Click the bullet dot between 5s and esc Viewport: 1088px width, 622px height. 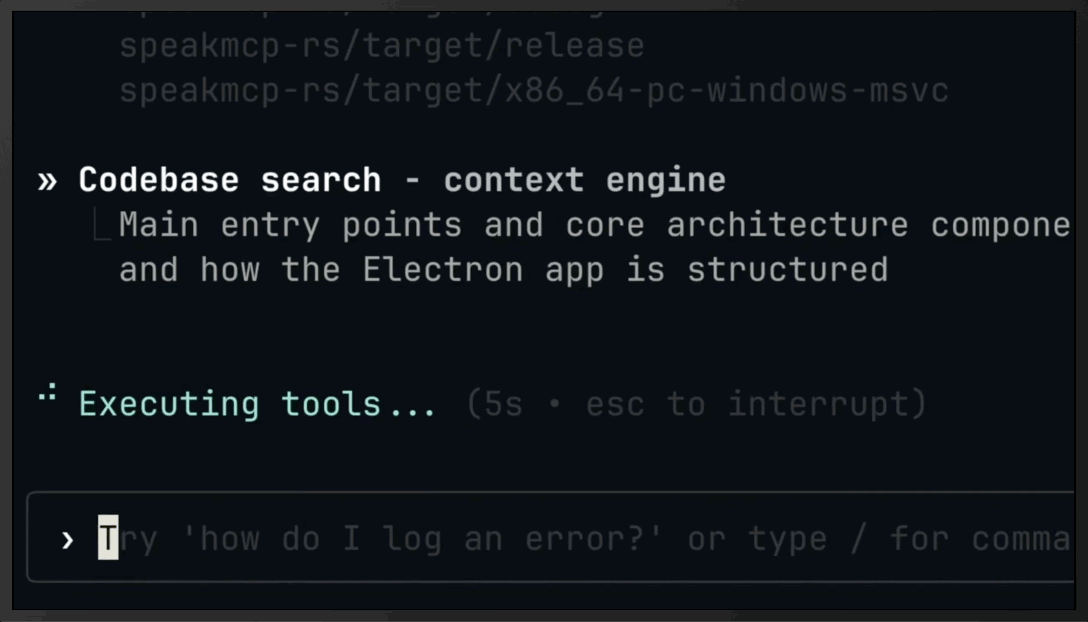click(556, 403)
